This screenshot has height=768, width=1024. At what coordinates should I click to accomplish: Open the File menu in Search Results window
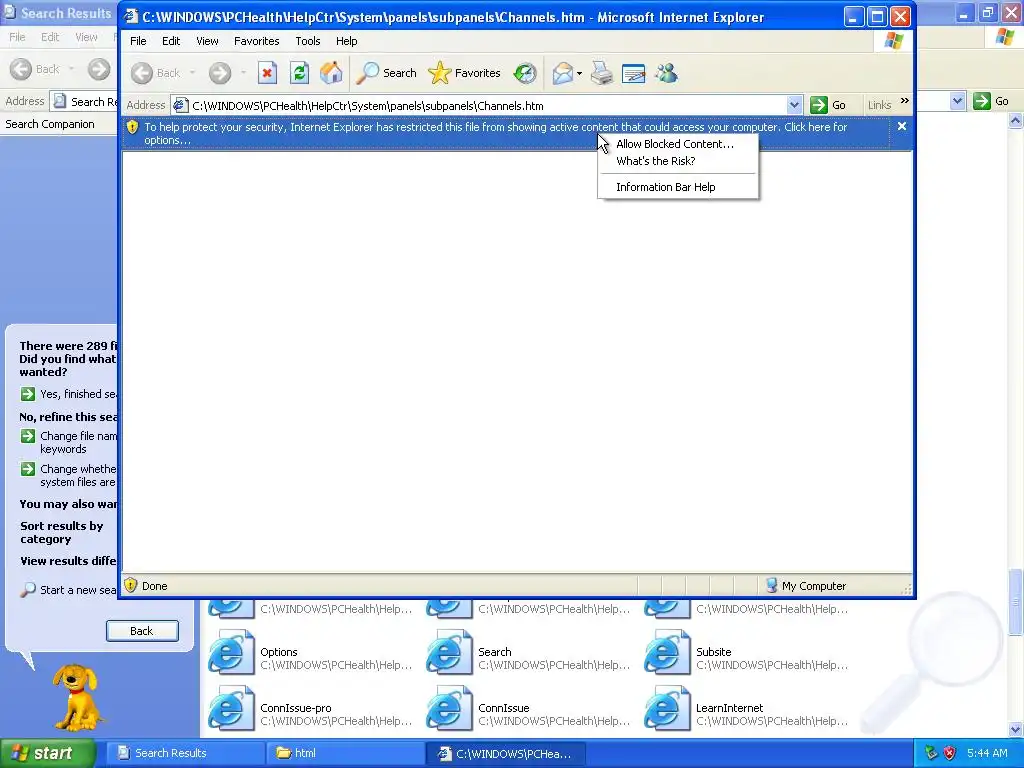tap(17, 37)
